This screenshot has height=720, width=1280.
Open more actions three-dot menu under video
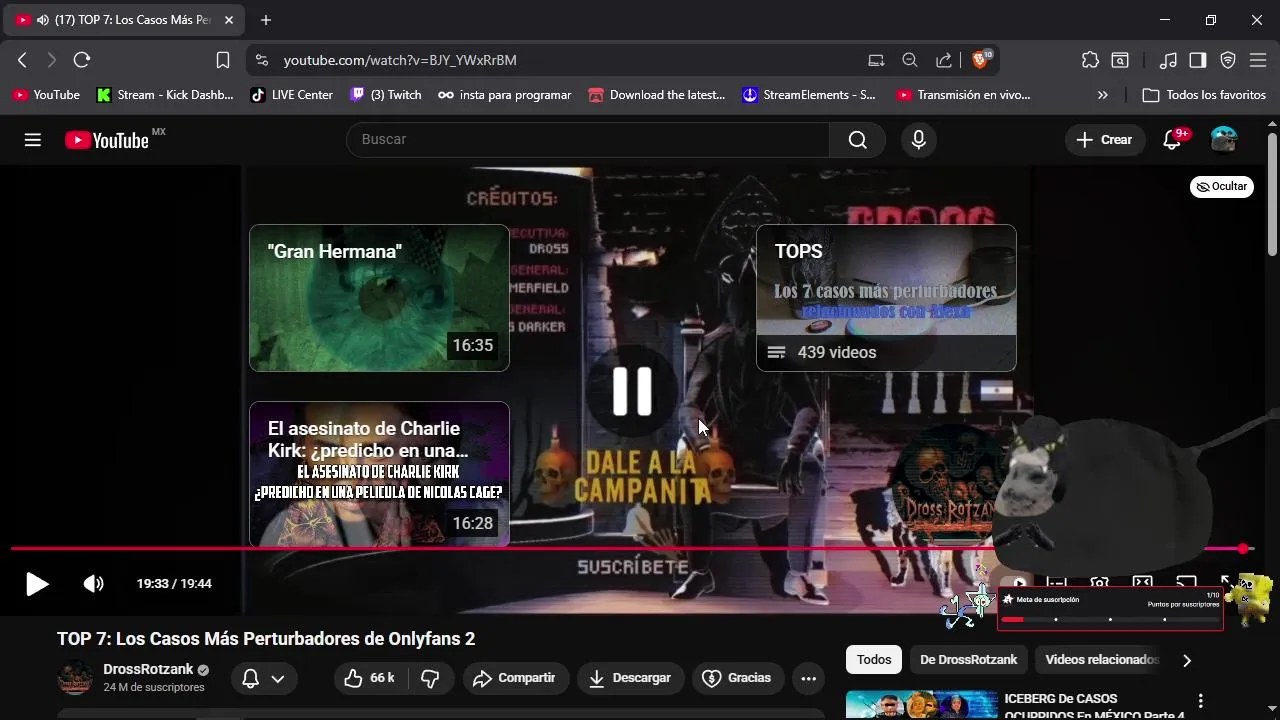click(808, 678)
